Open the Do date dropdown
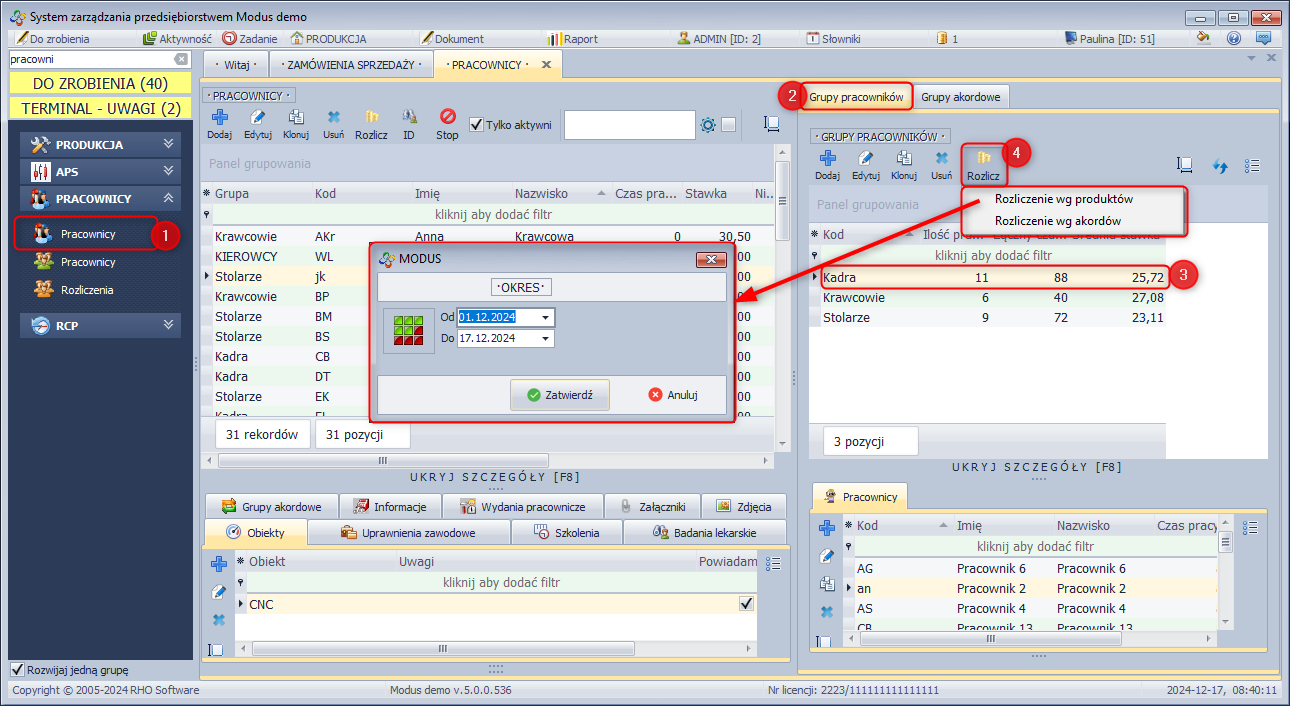Viewport: 1290px width, 706px height. click(x=545, y=339)
